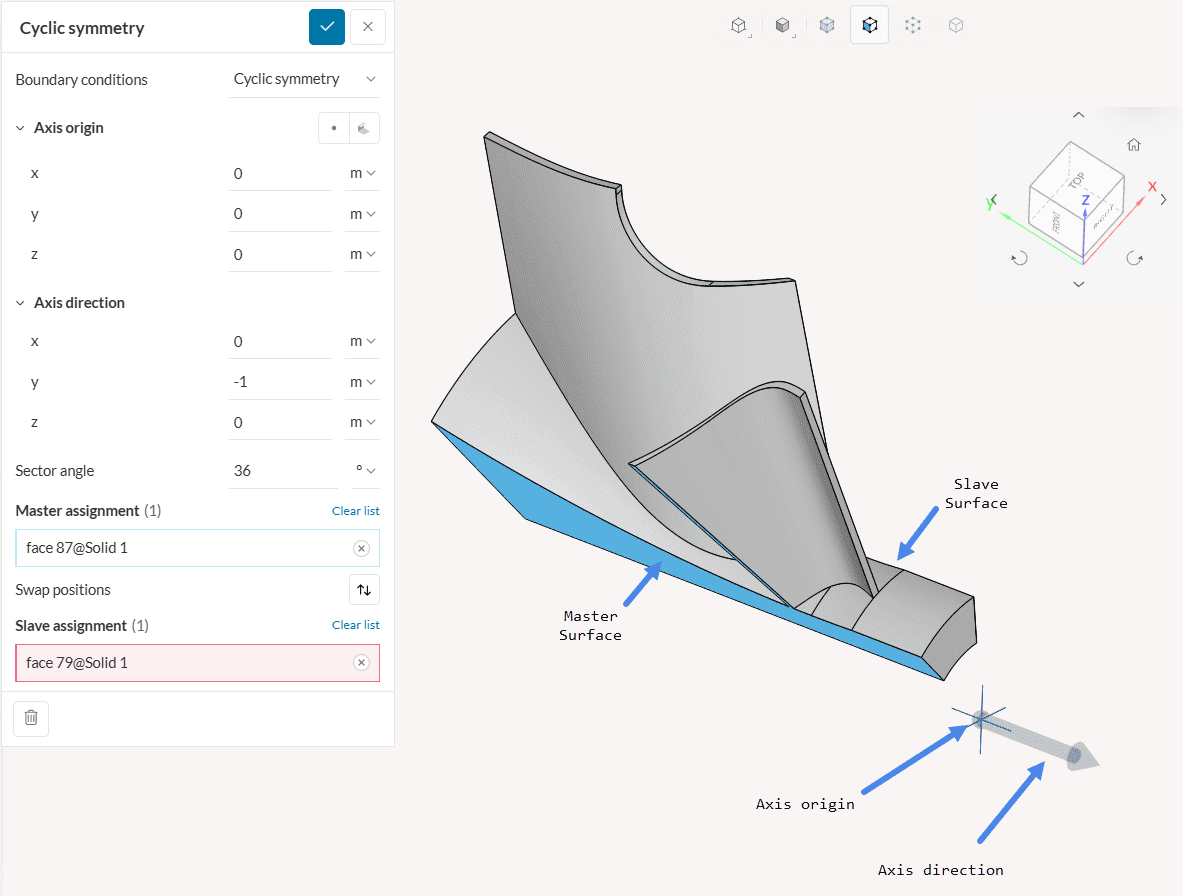This screenshot has height=896, width=1183.
Task: Open the Sector angle unit dropdown
Action: coord(365,471)
